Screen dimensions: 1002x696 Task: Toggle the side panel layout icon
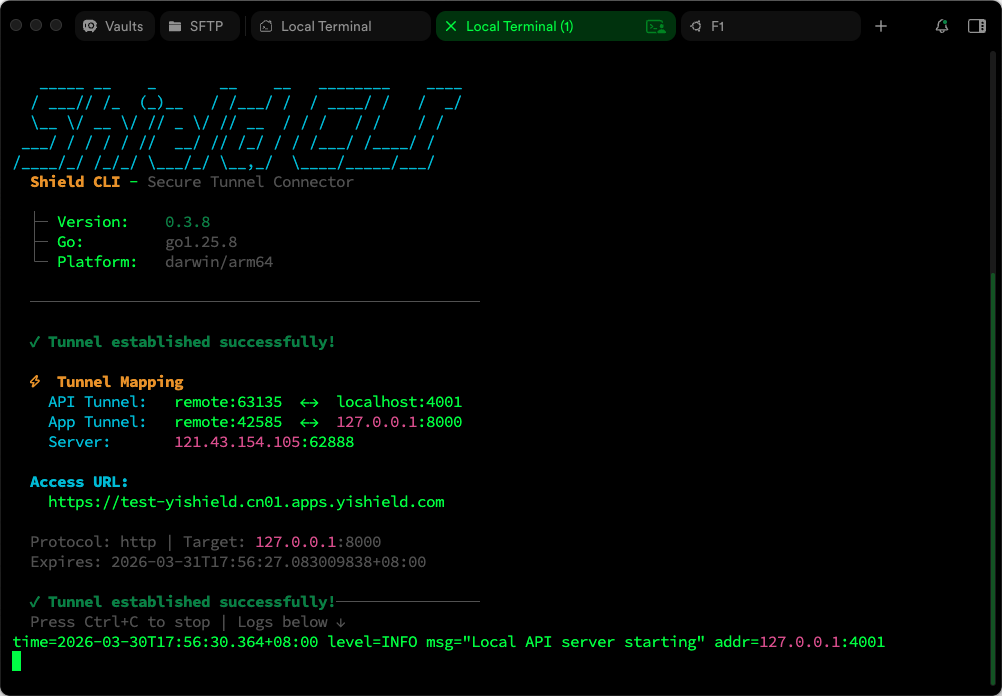coord(976,26)
